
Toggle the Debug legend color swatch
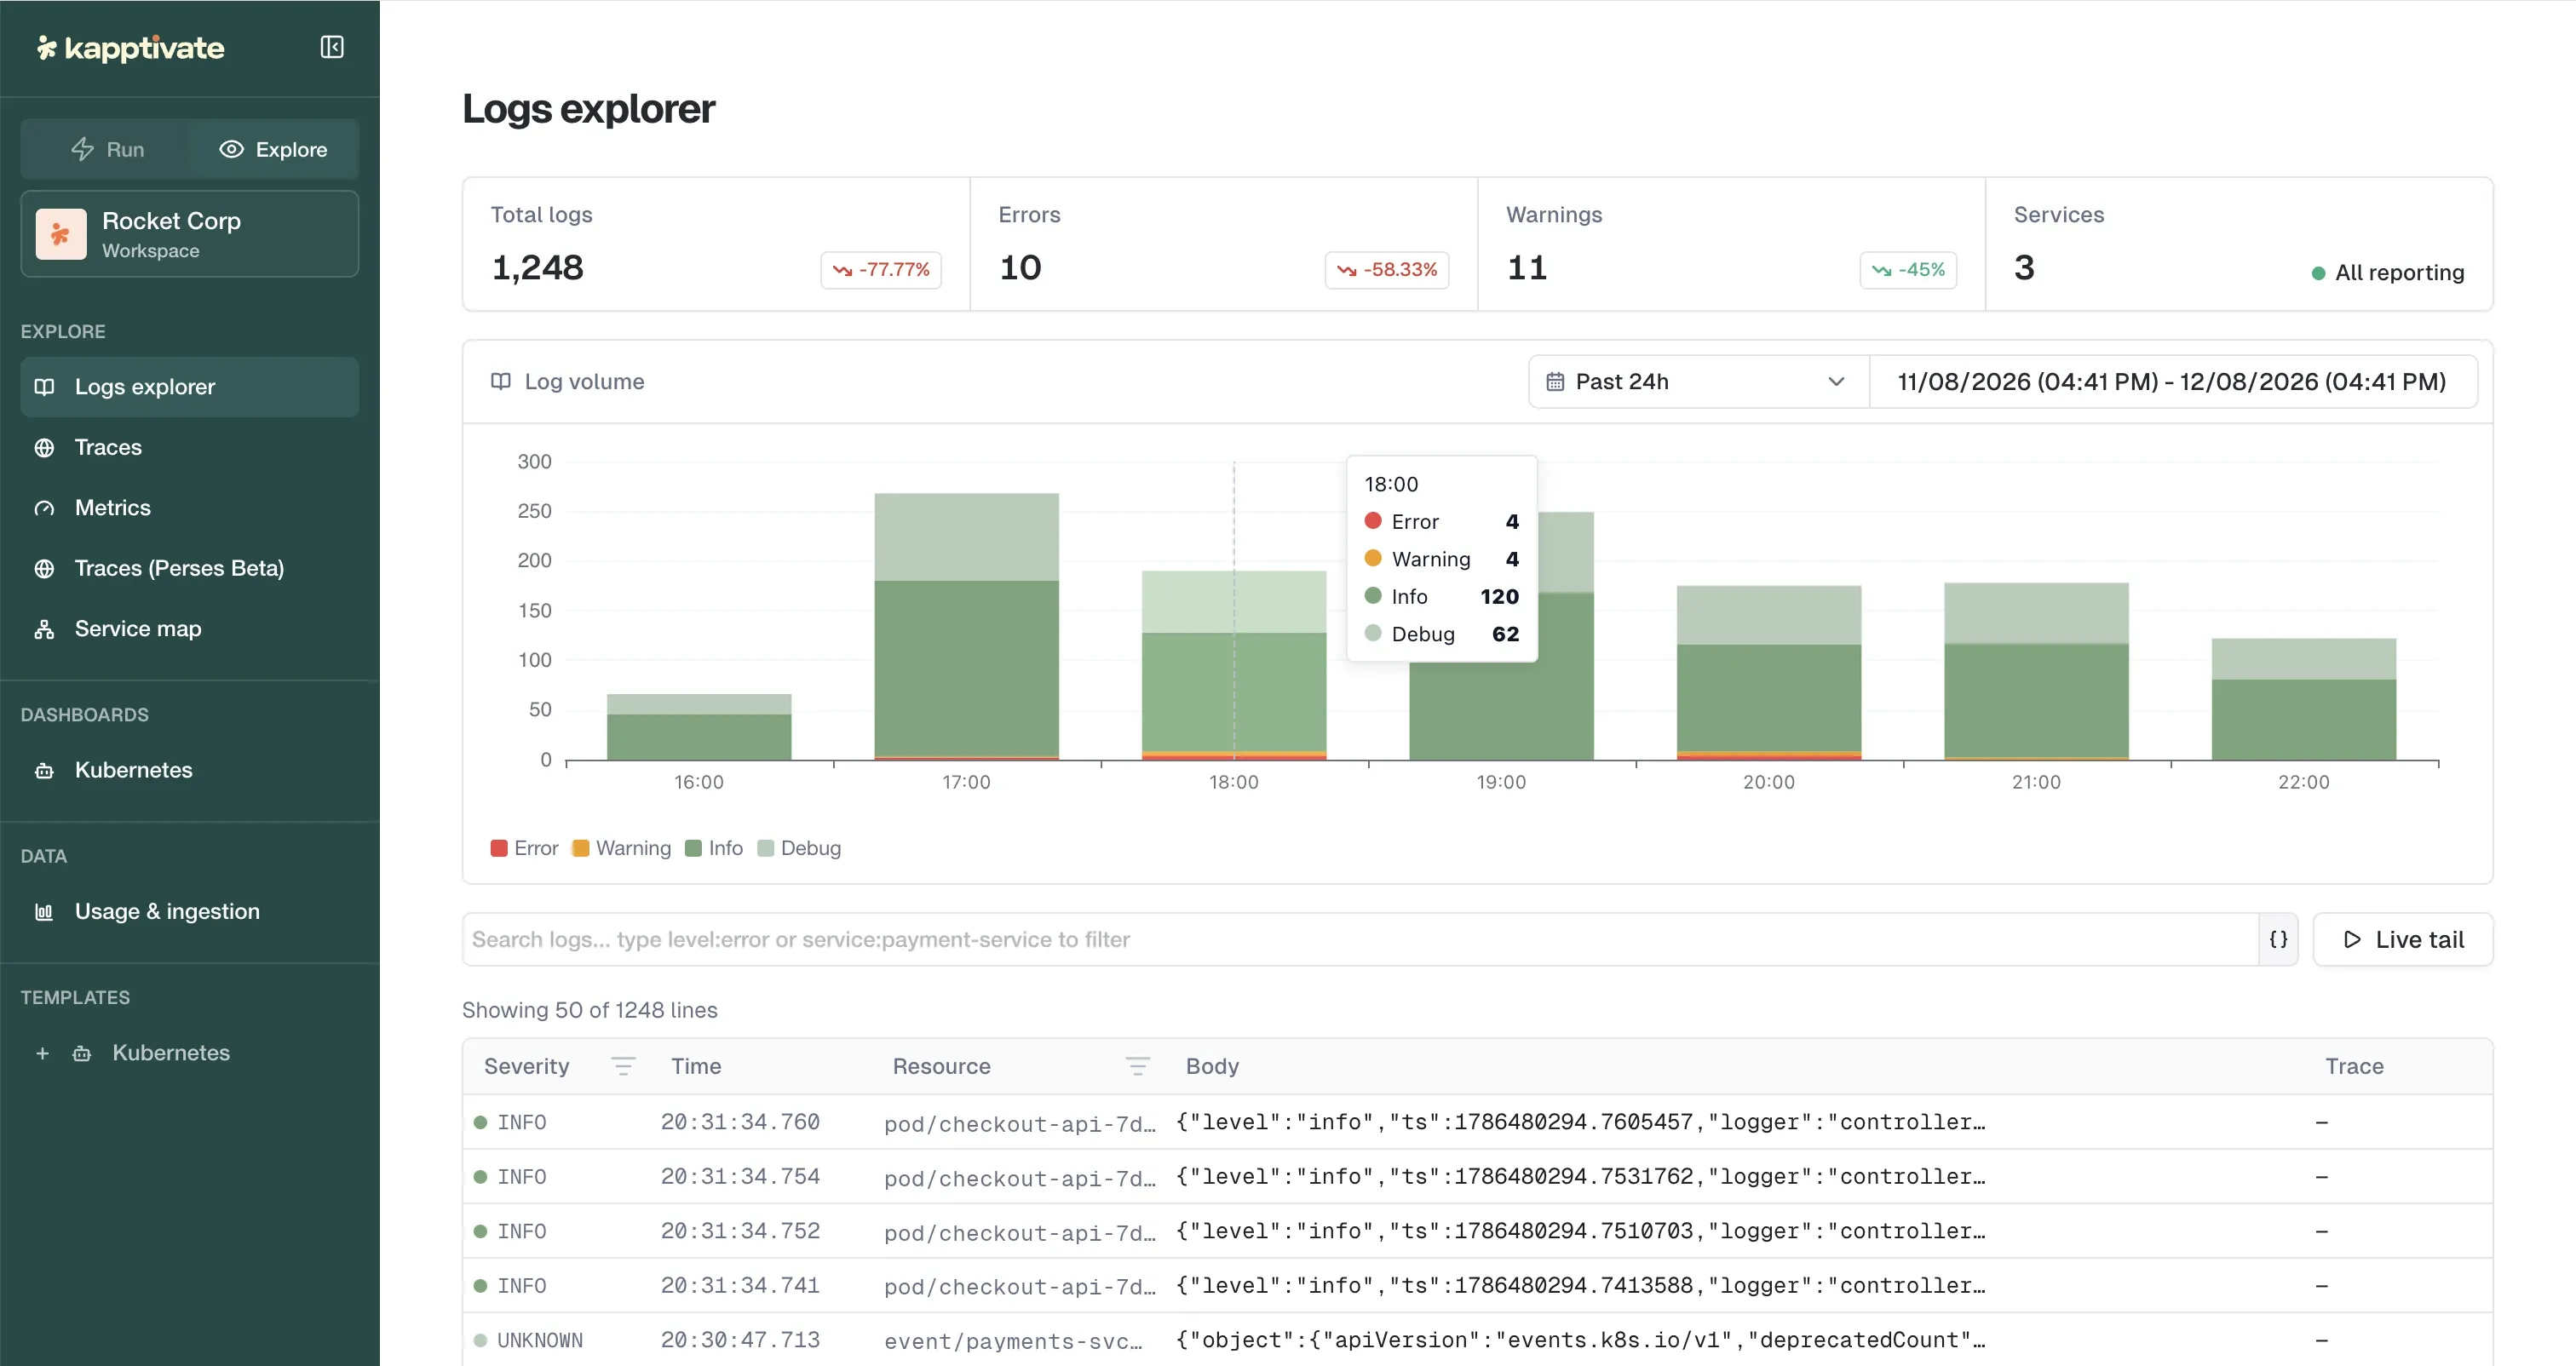(x=766, y=848)
